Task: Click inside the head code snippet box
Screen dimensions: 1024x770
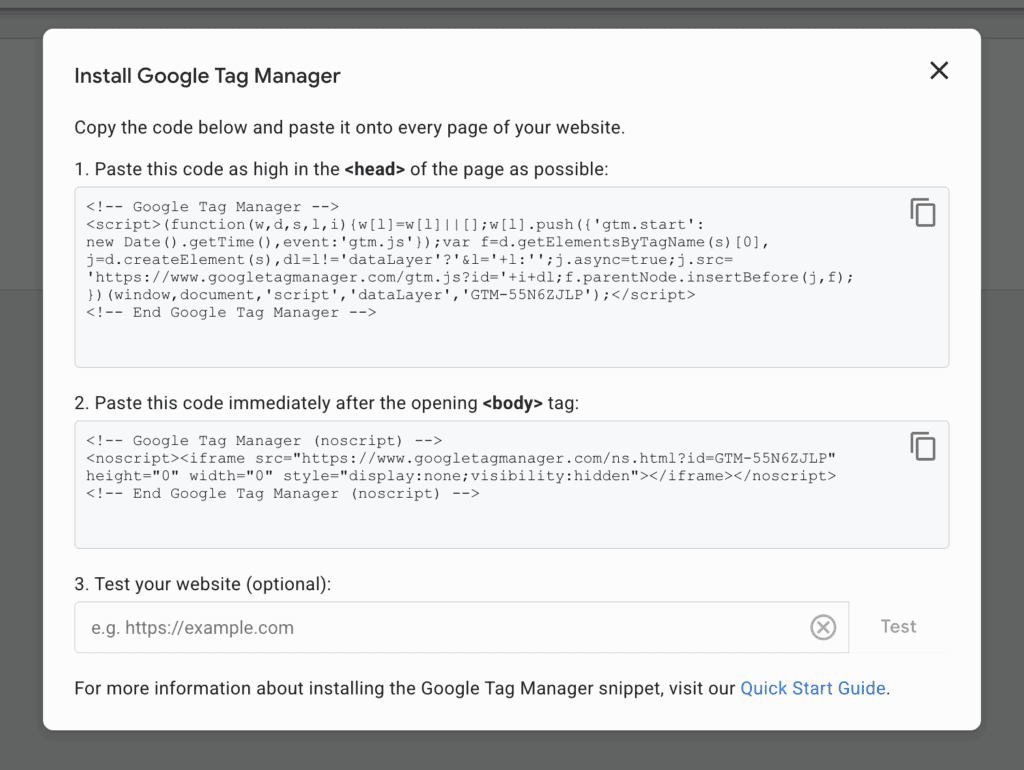Action: pyautogui.click(x=511, y=277)
